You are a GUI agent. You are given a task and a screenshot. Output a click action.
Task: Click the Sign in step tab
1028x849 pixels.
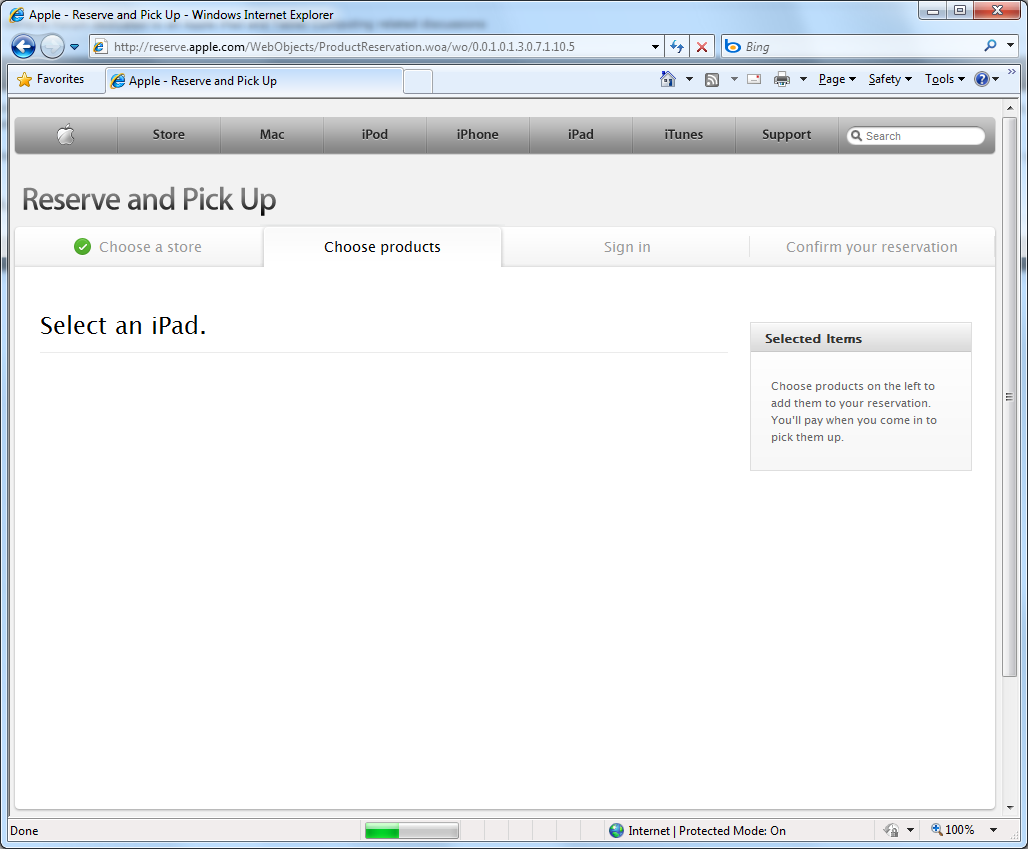tap(627, 247)
